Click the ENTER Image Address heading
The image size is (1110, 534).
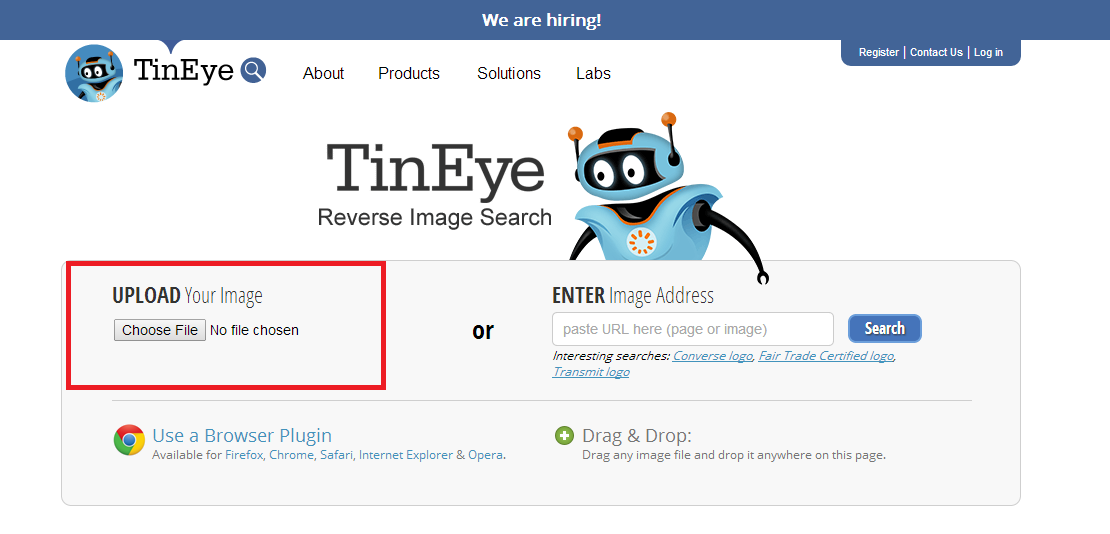(633, 295)
